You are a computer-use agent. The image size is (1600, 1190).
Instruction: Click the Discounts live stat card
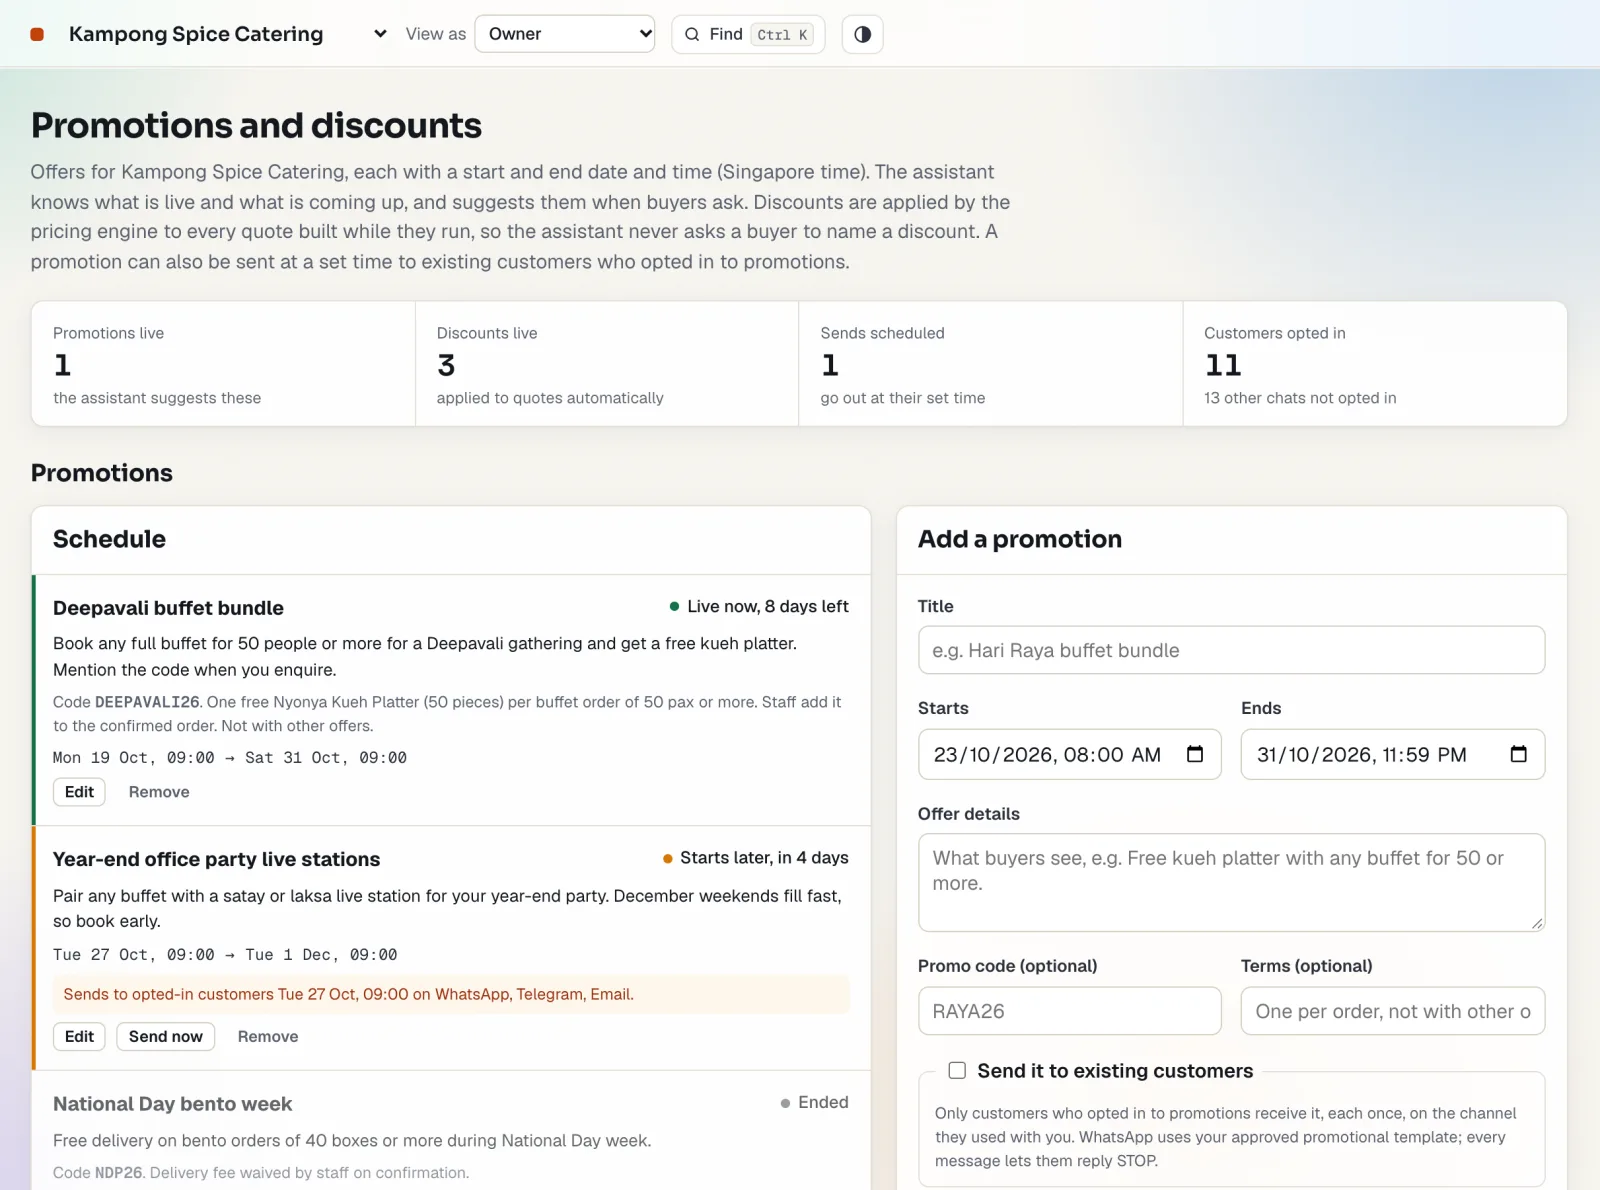click(x=607, y=364)
